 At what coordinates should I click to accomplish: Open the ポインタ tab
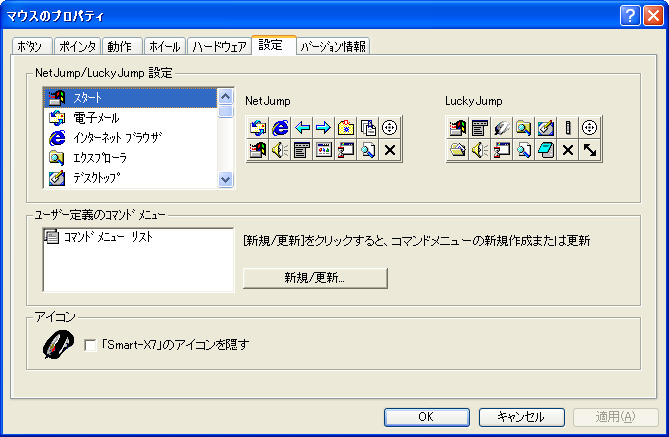pos(77,46)
